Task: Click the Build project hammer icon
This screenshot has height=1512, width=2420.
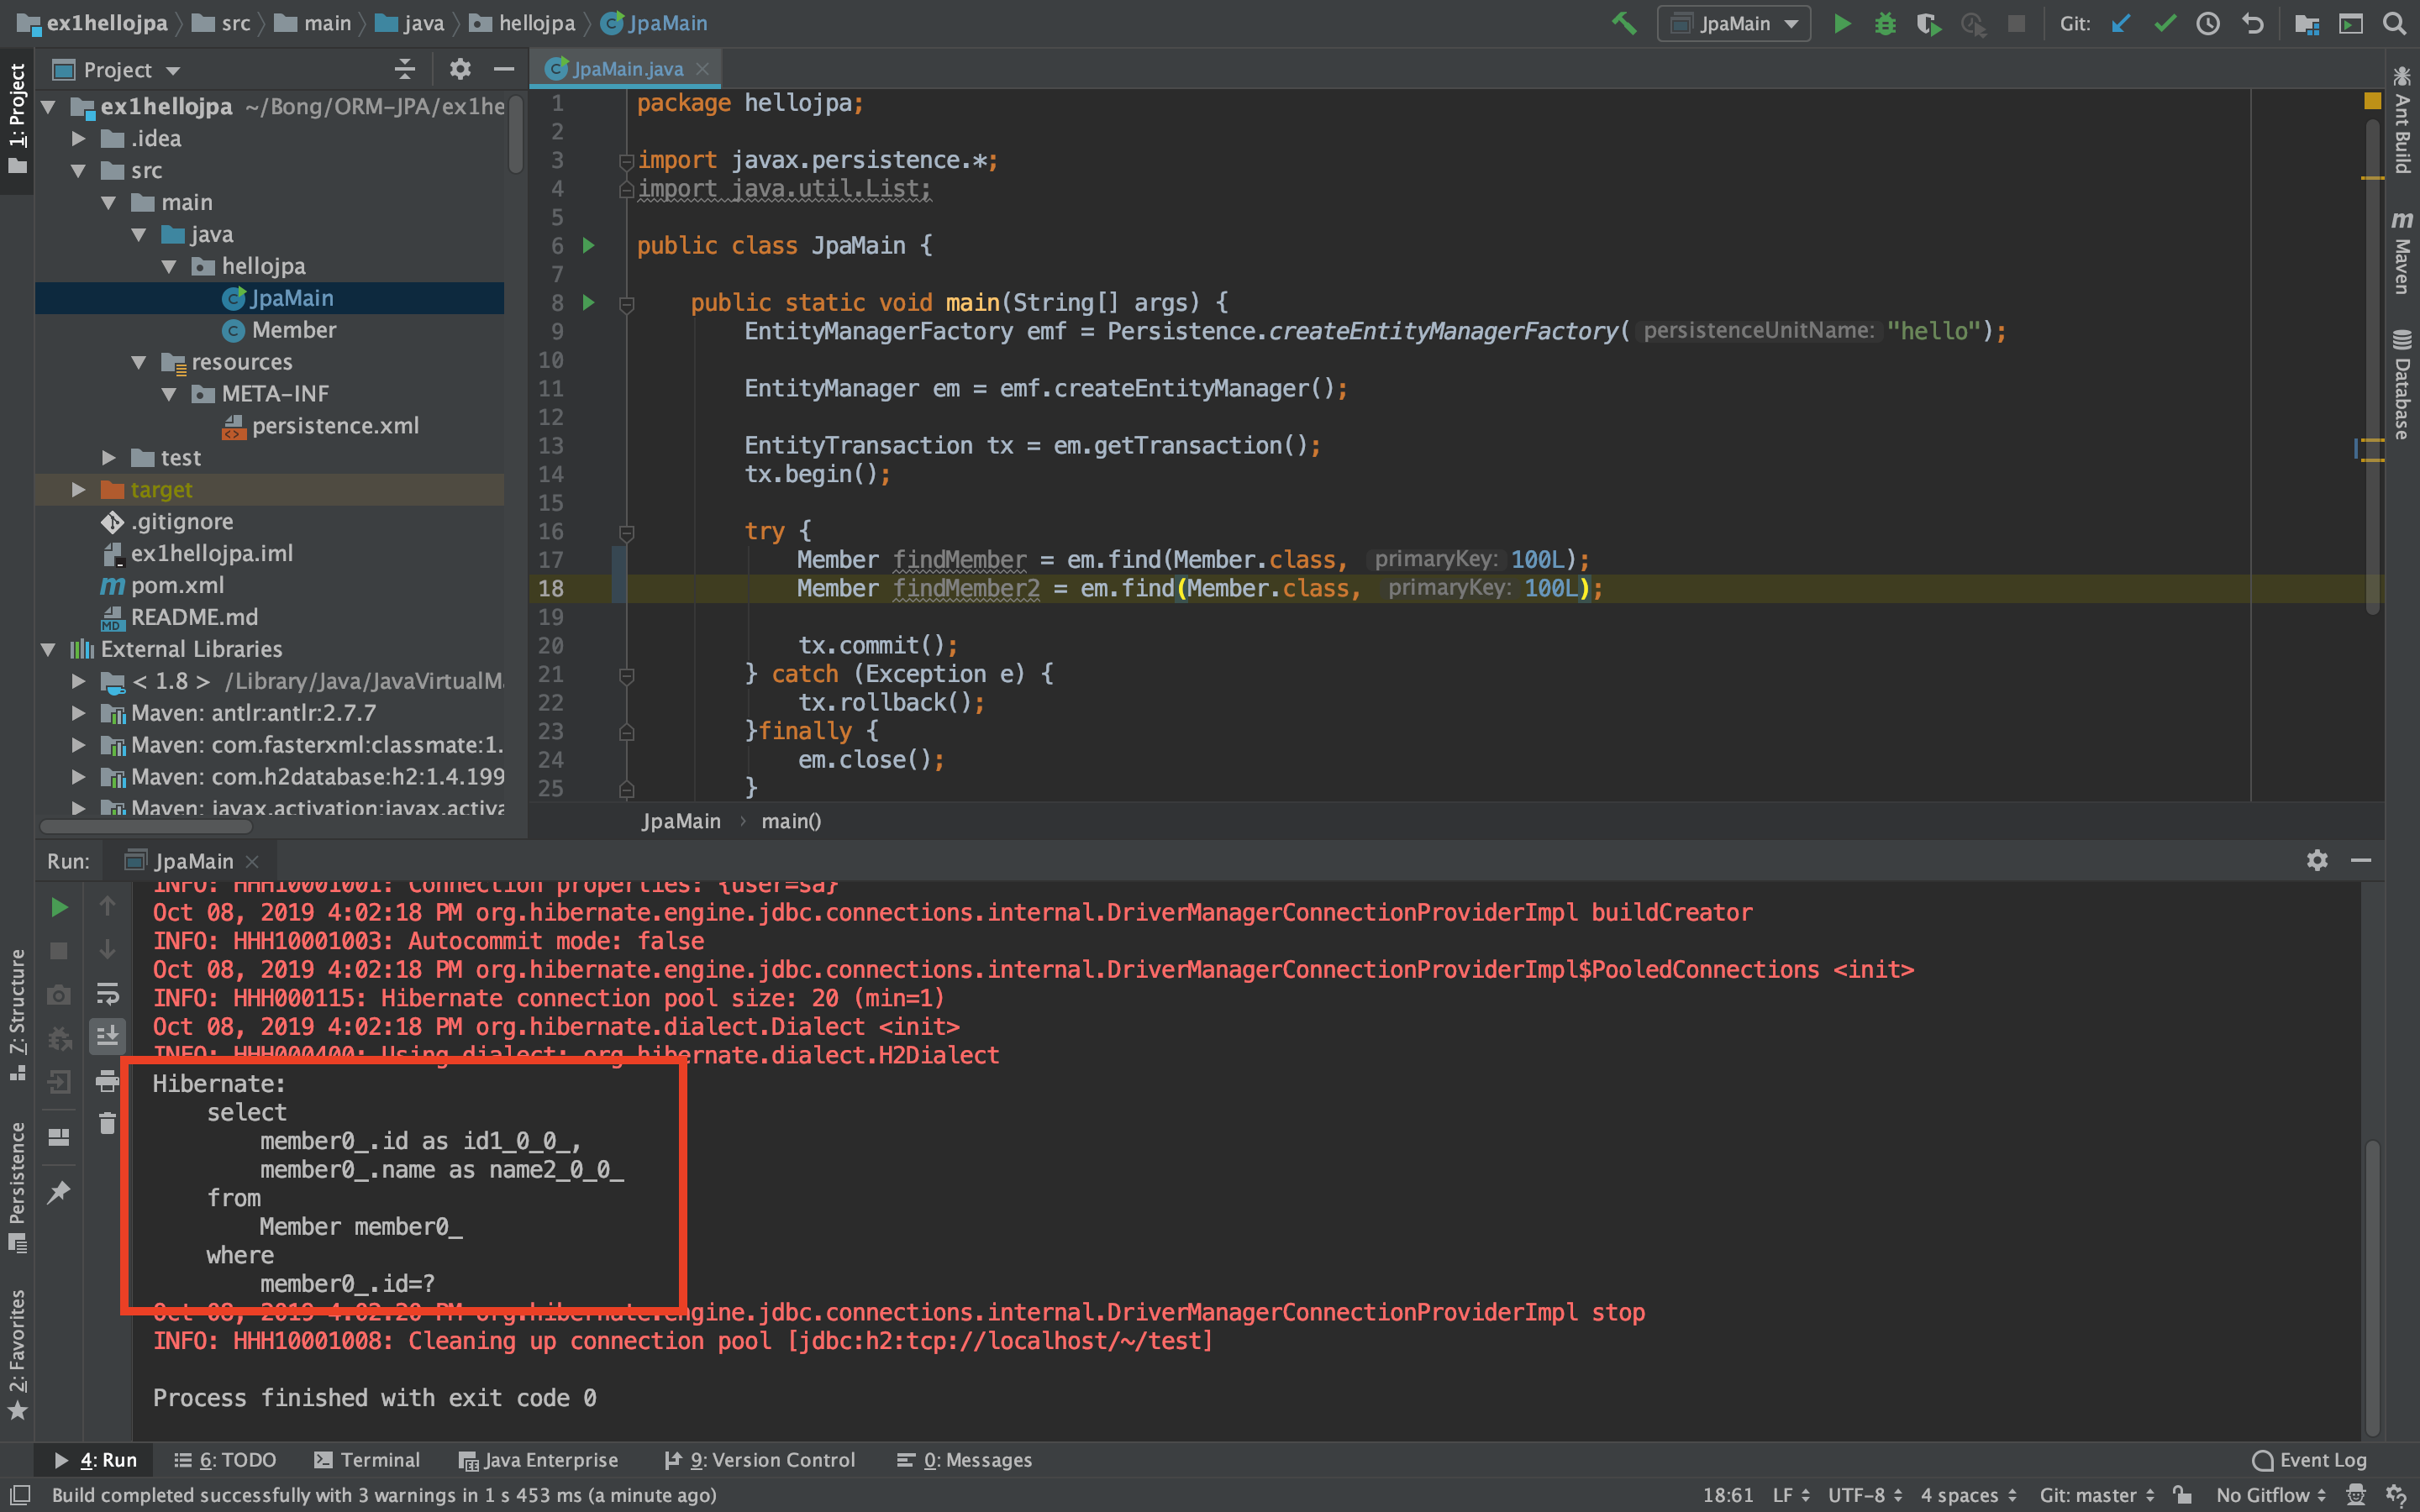Action: (x=1624, y=23)
